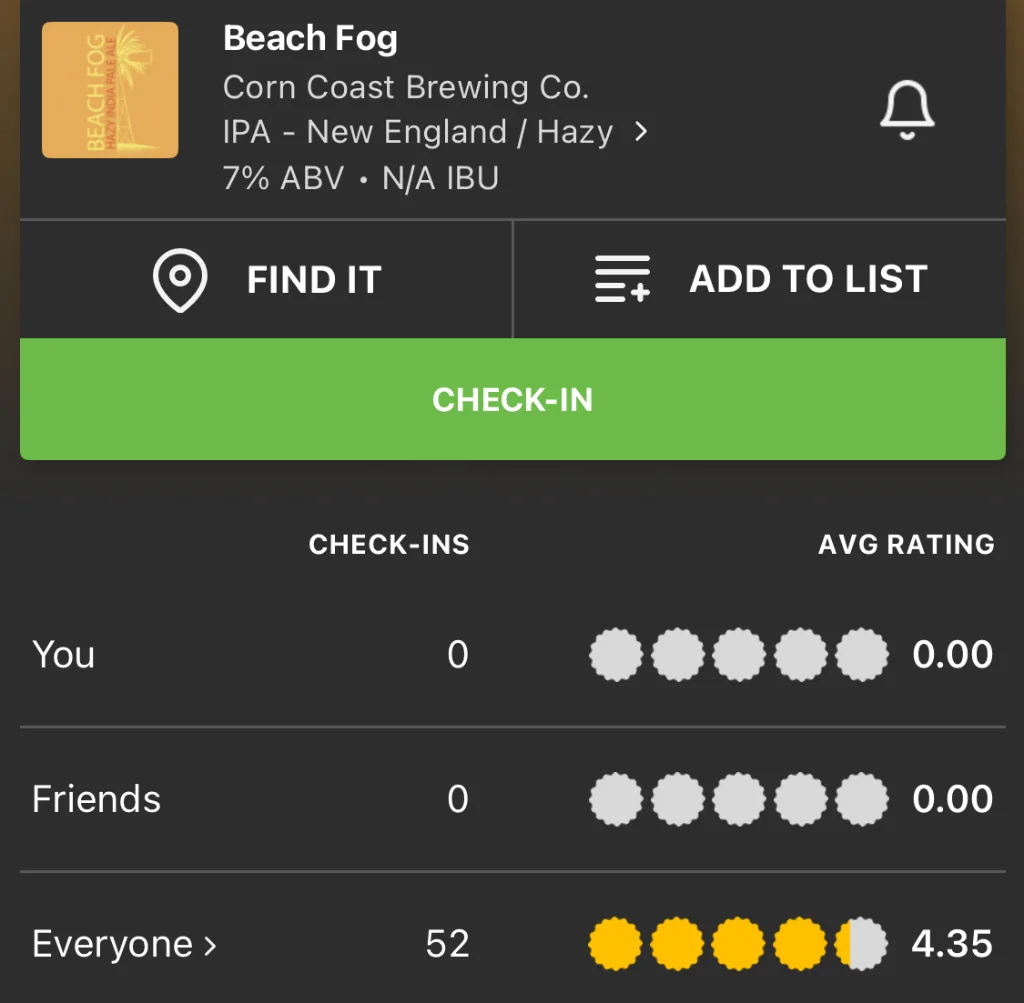Select the Friends check-ins row
This screenshot has width=1024, height=1003.
97,800
